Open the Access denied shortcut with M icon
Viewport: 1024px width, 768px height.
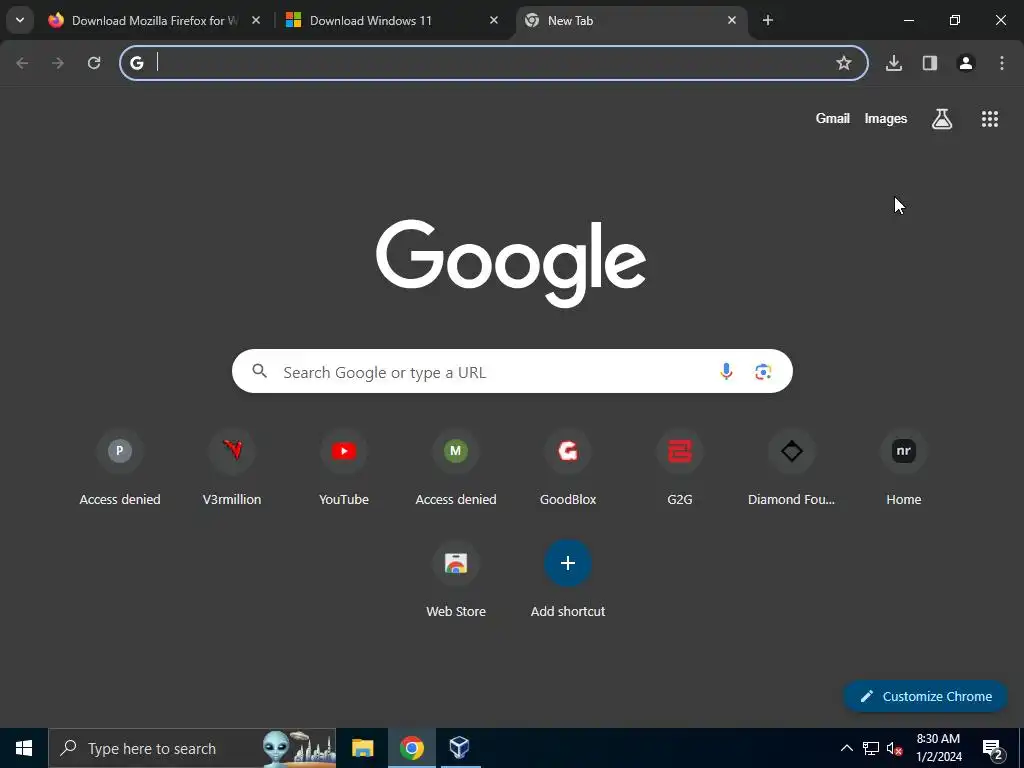(456, 469)
